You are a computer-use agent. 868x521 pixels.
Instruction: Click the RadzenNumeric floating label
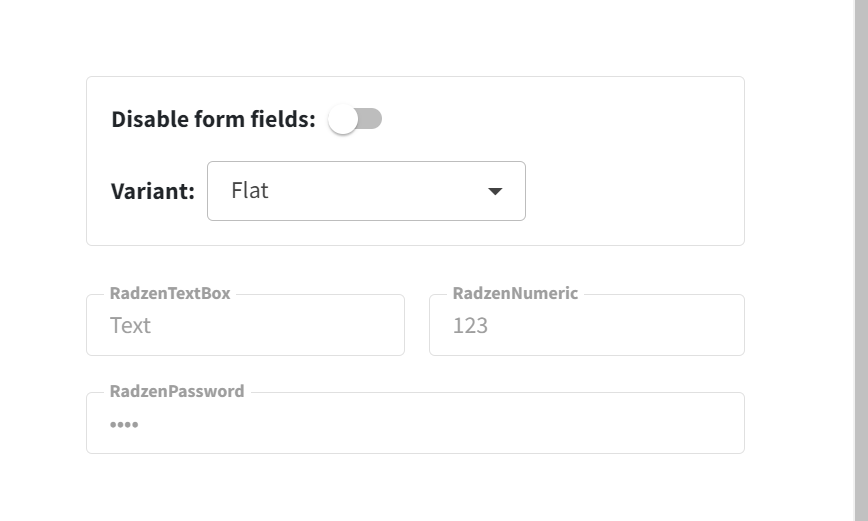tap(515, 293)
